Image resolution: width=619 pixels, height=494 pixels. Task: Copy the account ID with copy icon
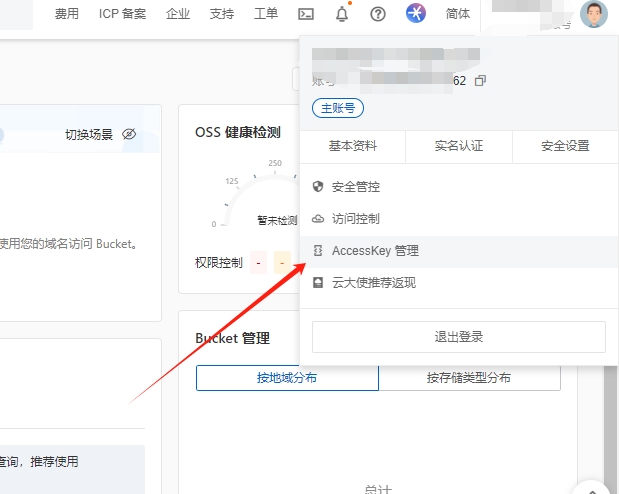pos(480,80)
